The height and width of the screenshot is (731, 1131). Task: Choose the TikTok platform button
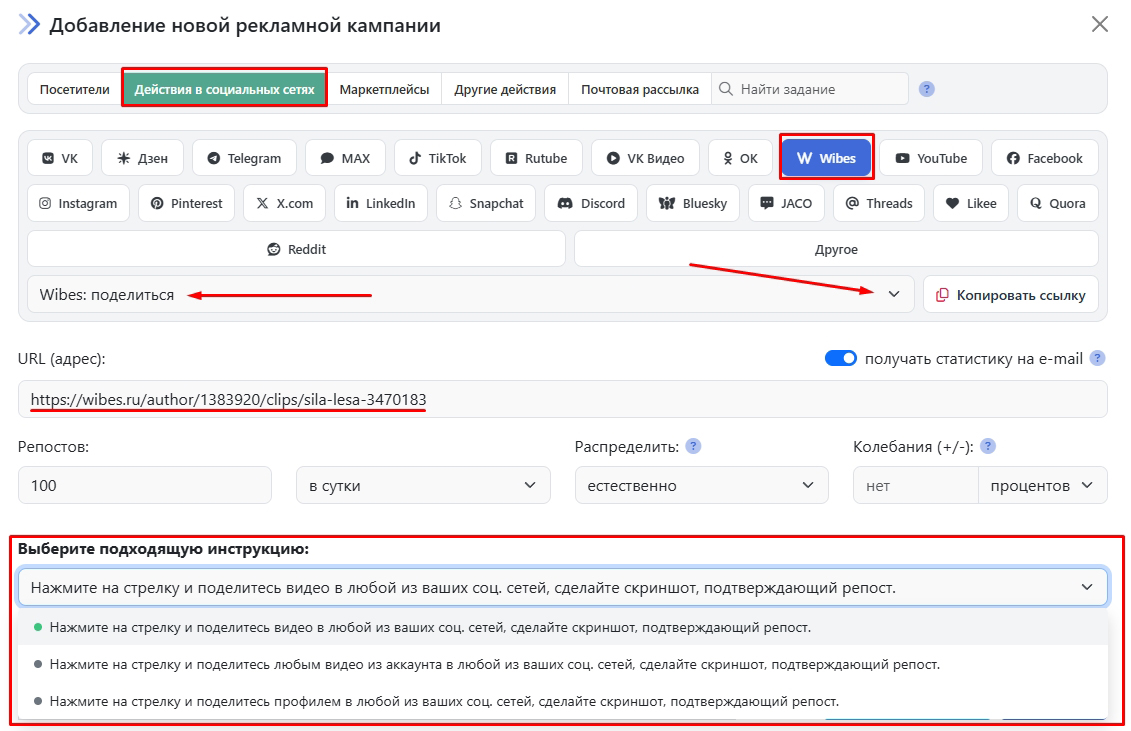click(x=437, y=158)
